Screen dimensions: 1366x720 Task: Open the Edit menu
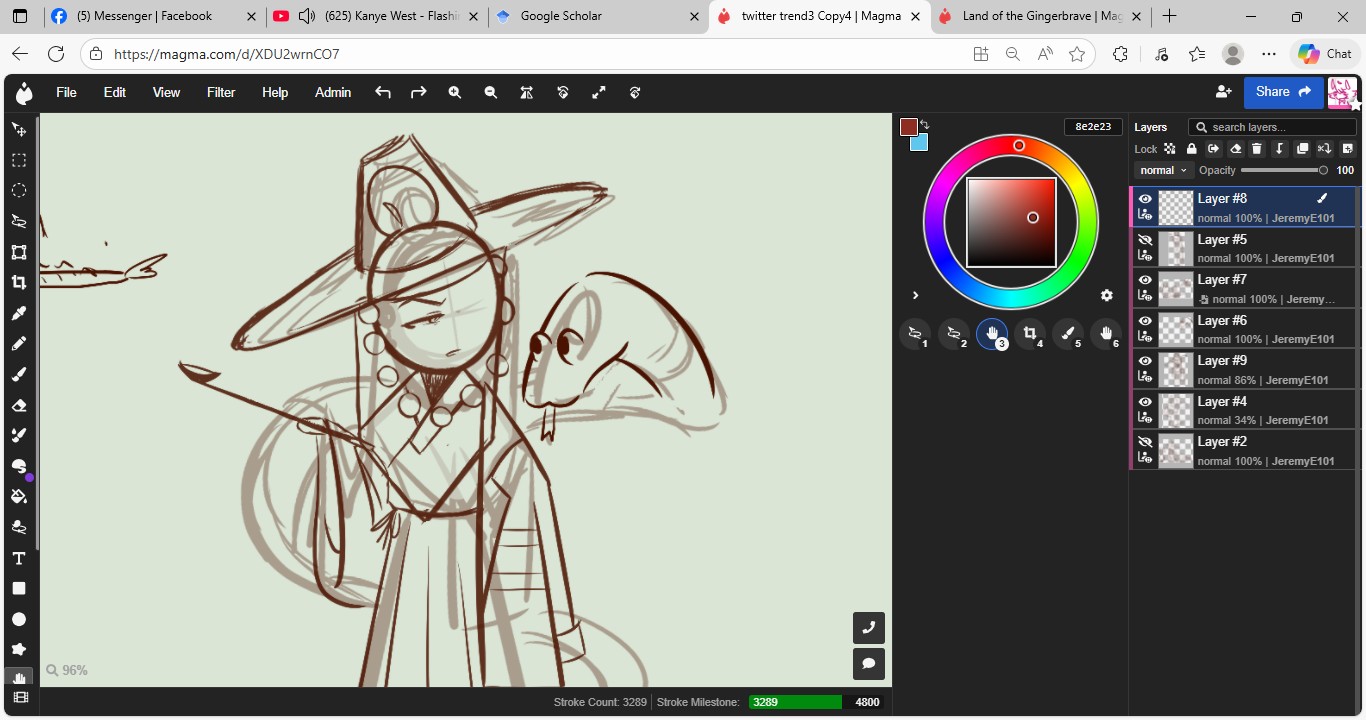(115, 93)
